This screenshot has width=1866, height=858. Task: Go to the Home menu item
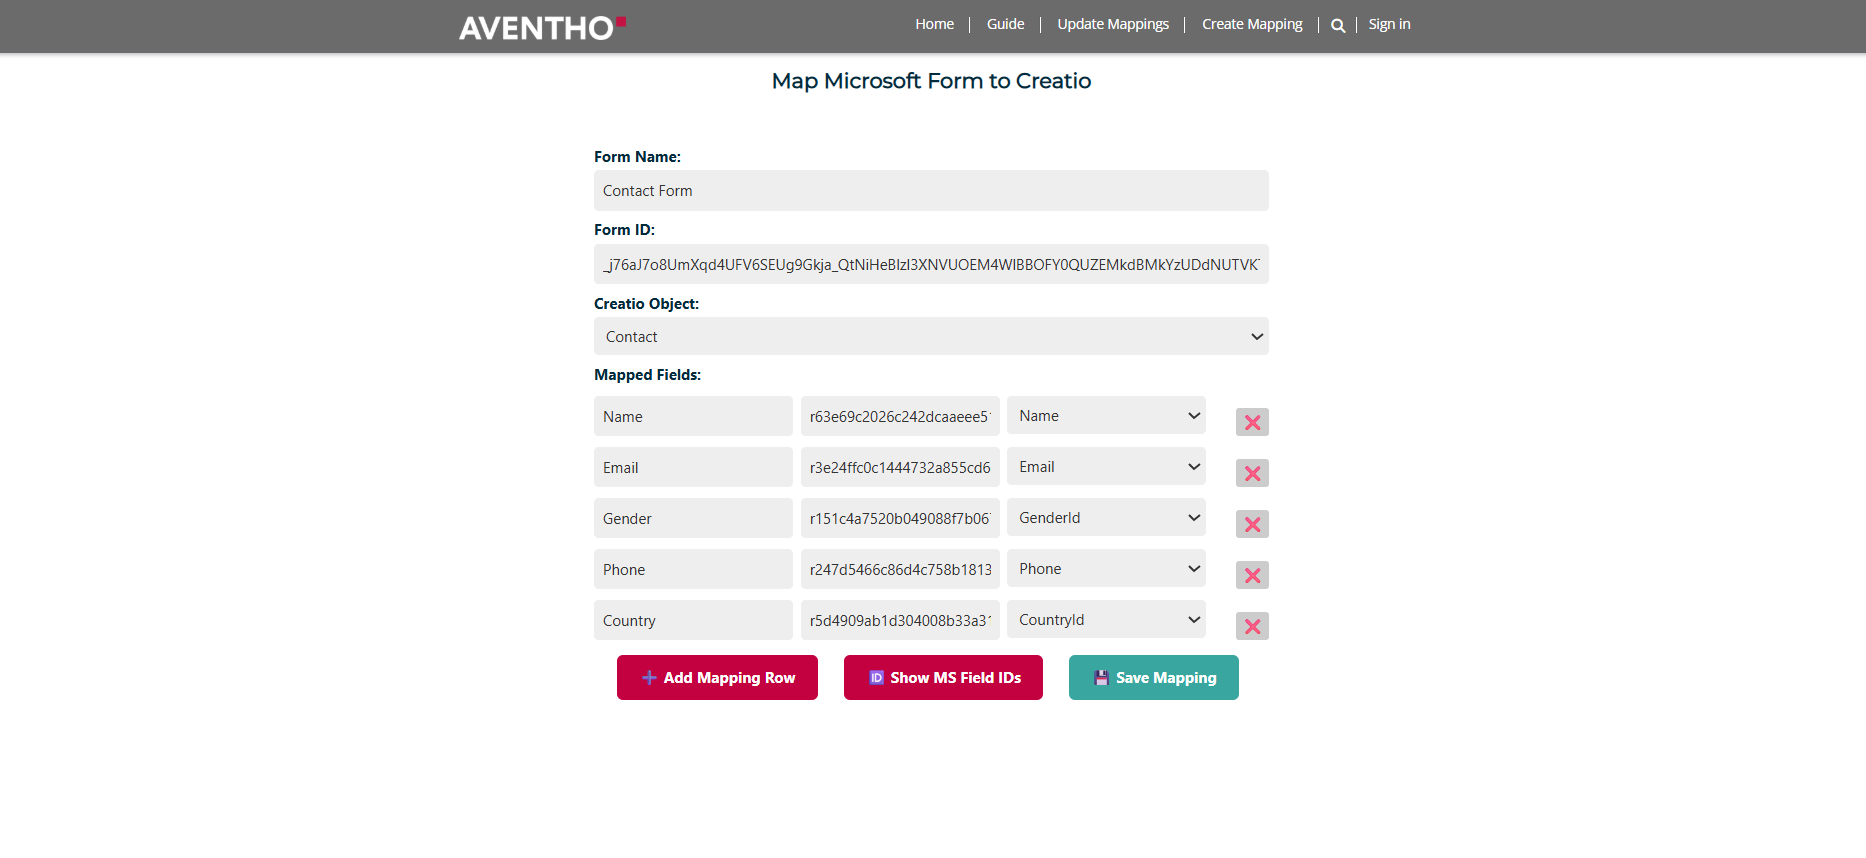(935, 24)
